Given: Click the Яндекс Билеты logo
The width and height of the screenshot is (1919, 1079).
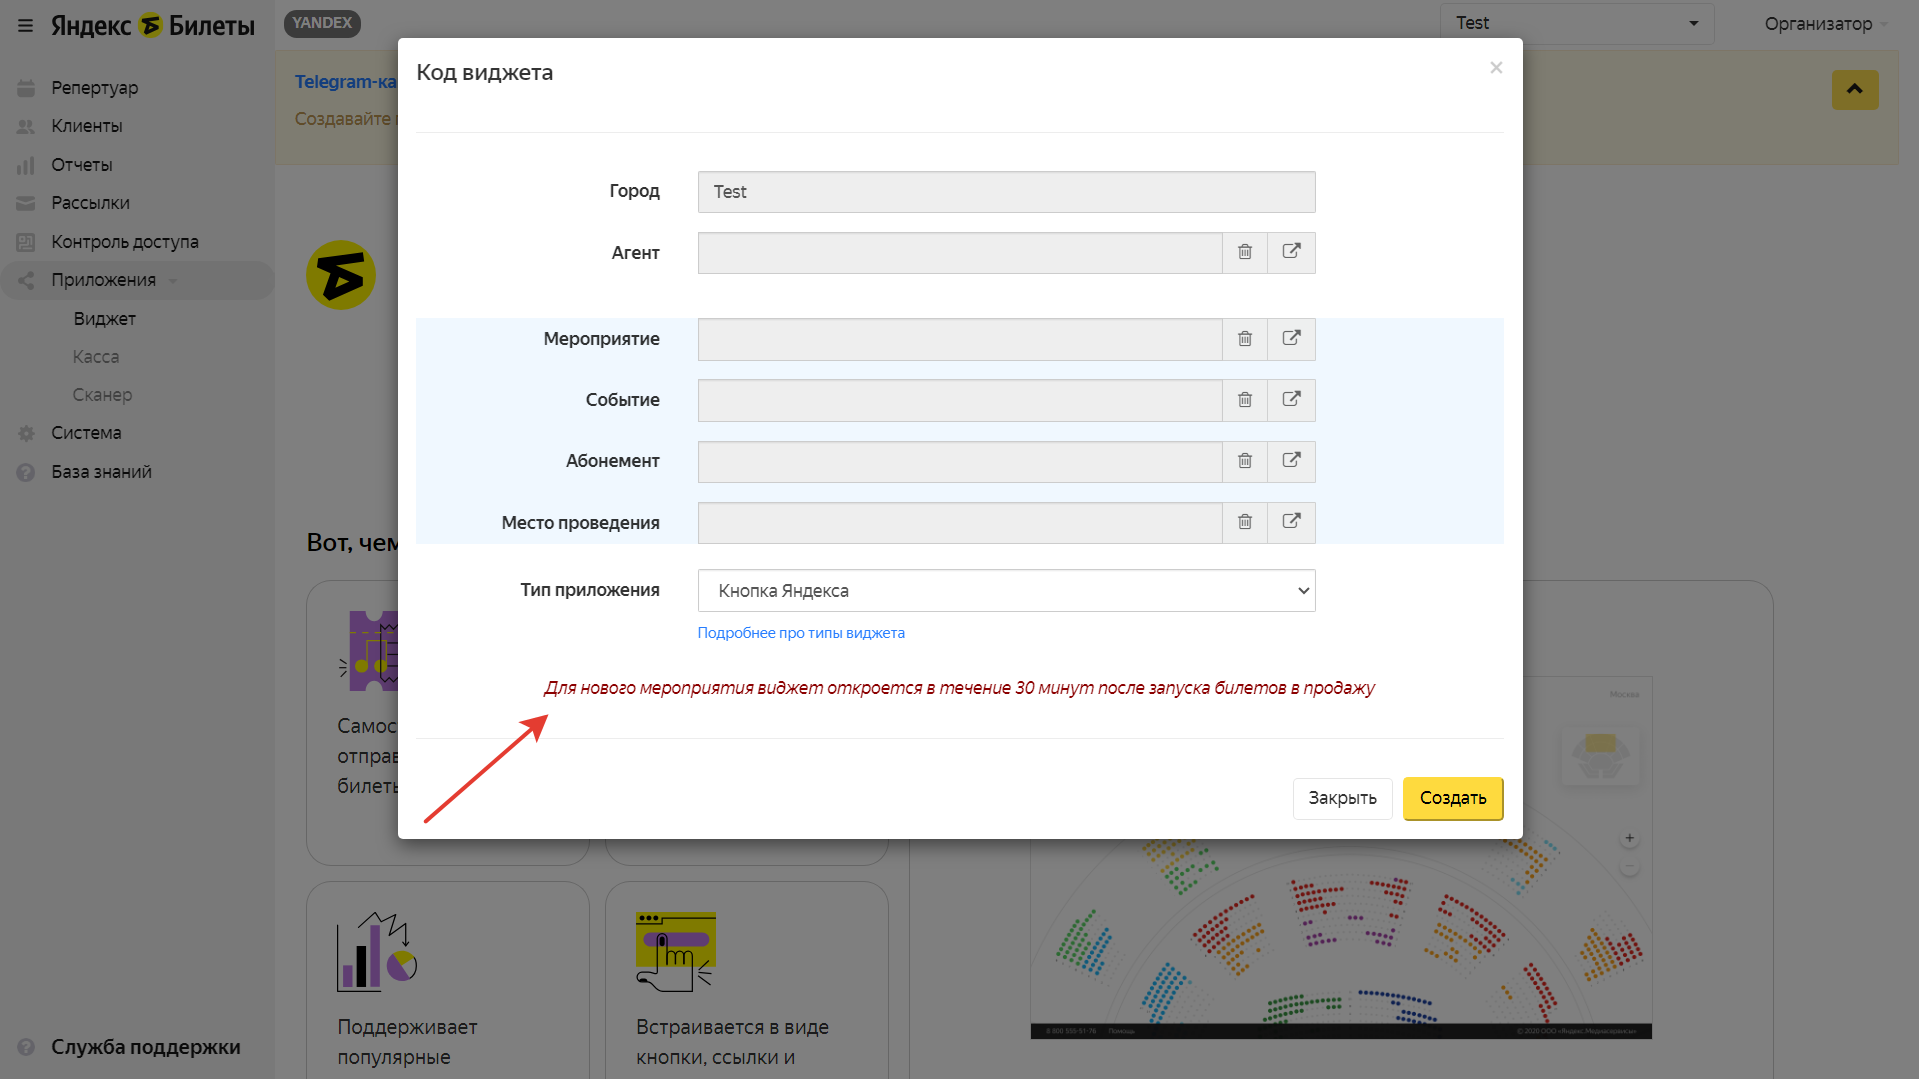Looking at the screenshot, I should 153,26.
